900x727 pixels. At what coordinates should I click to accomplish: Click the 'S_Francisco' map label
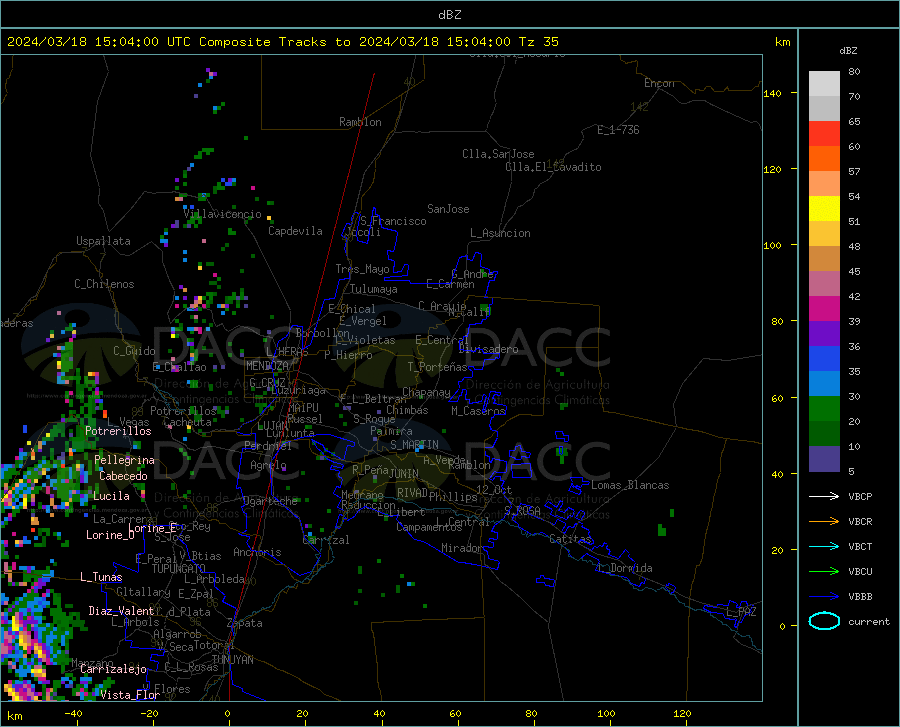click(x=393, y=221)
